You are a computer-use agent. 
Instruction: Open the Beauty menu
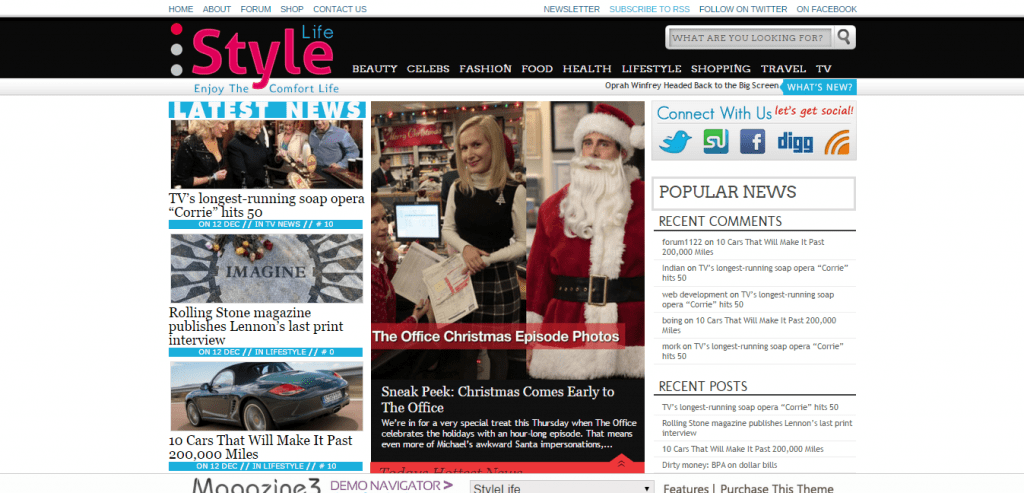(x=375, y=69)
